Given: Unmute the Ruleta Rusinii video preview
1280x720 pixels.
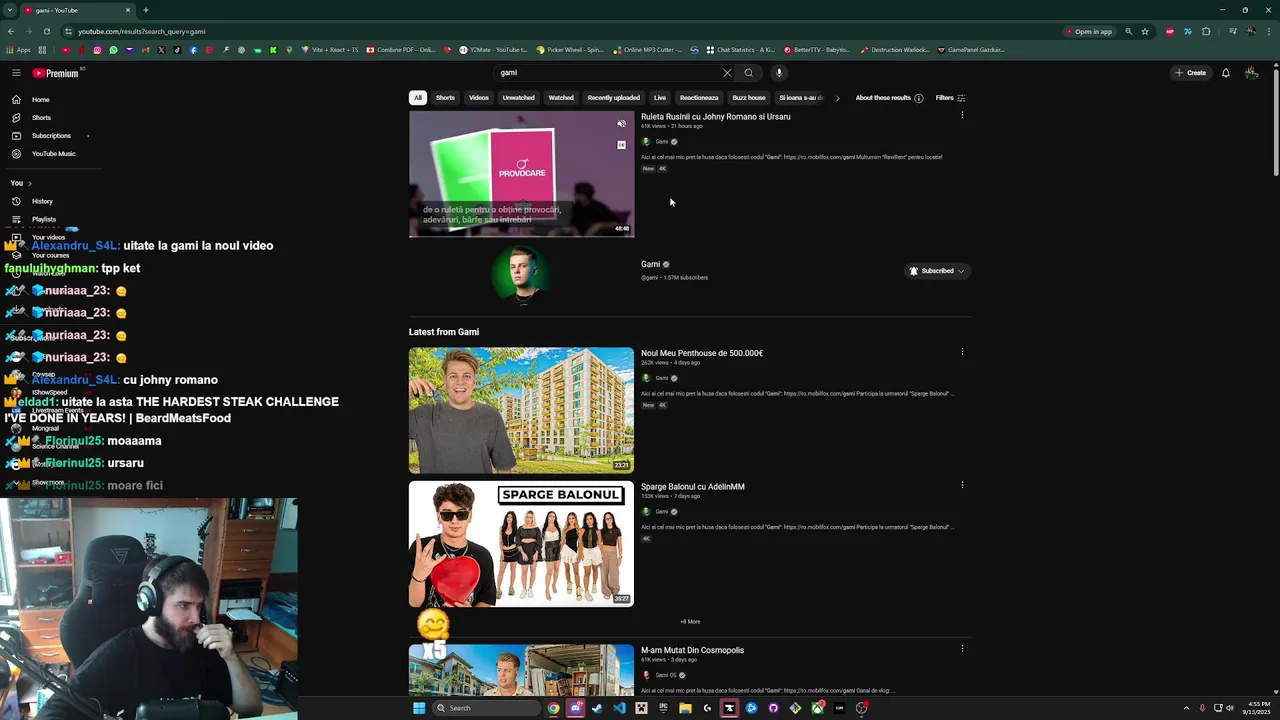Looking at the screenshot, I should (621, 124).
